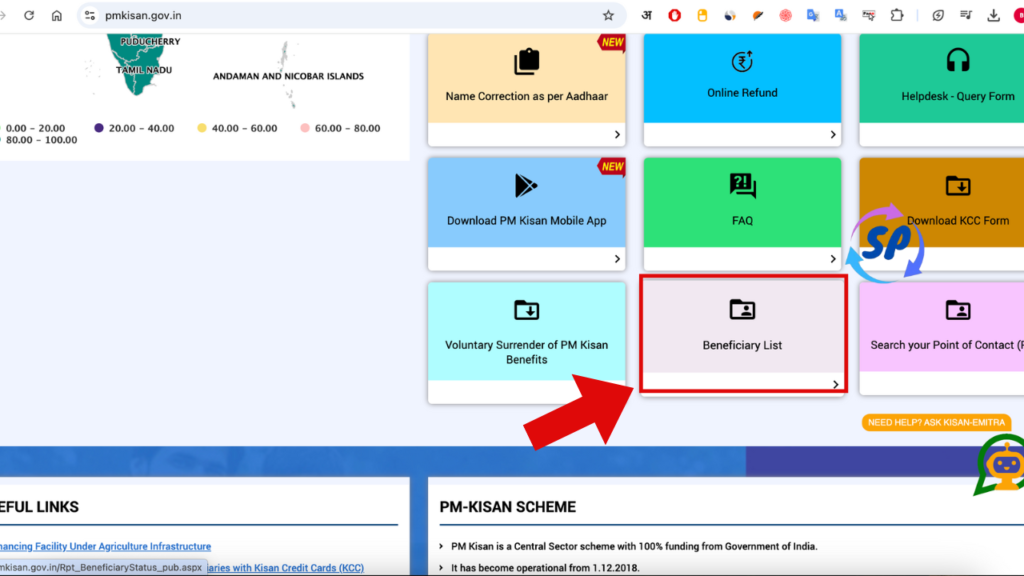1024x576 pixels.
Task: Click the 20.00 – 40.00 purple legend swatch
Action: coord(99,128)
